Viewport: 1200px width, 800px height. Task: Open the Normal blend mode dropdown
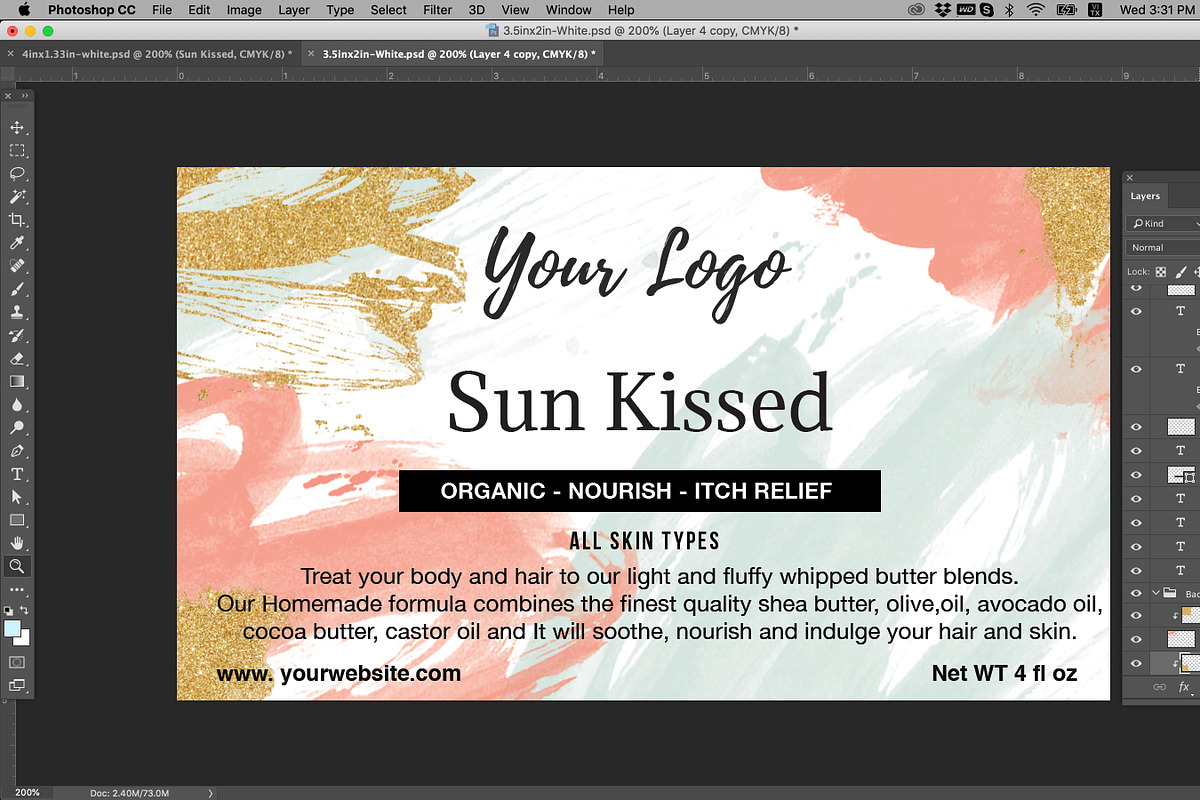[1164, 247]
